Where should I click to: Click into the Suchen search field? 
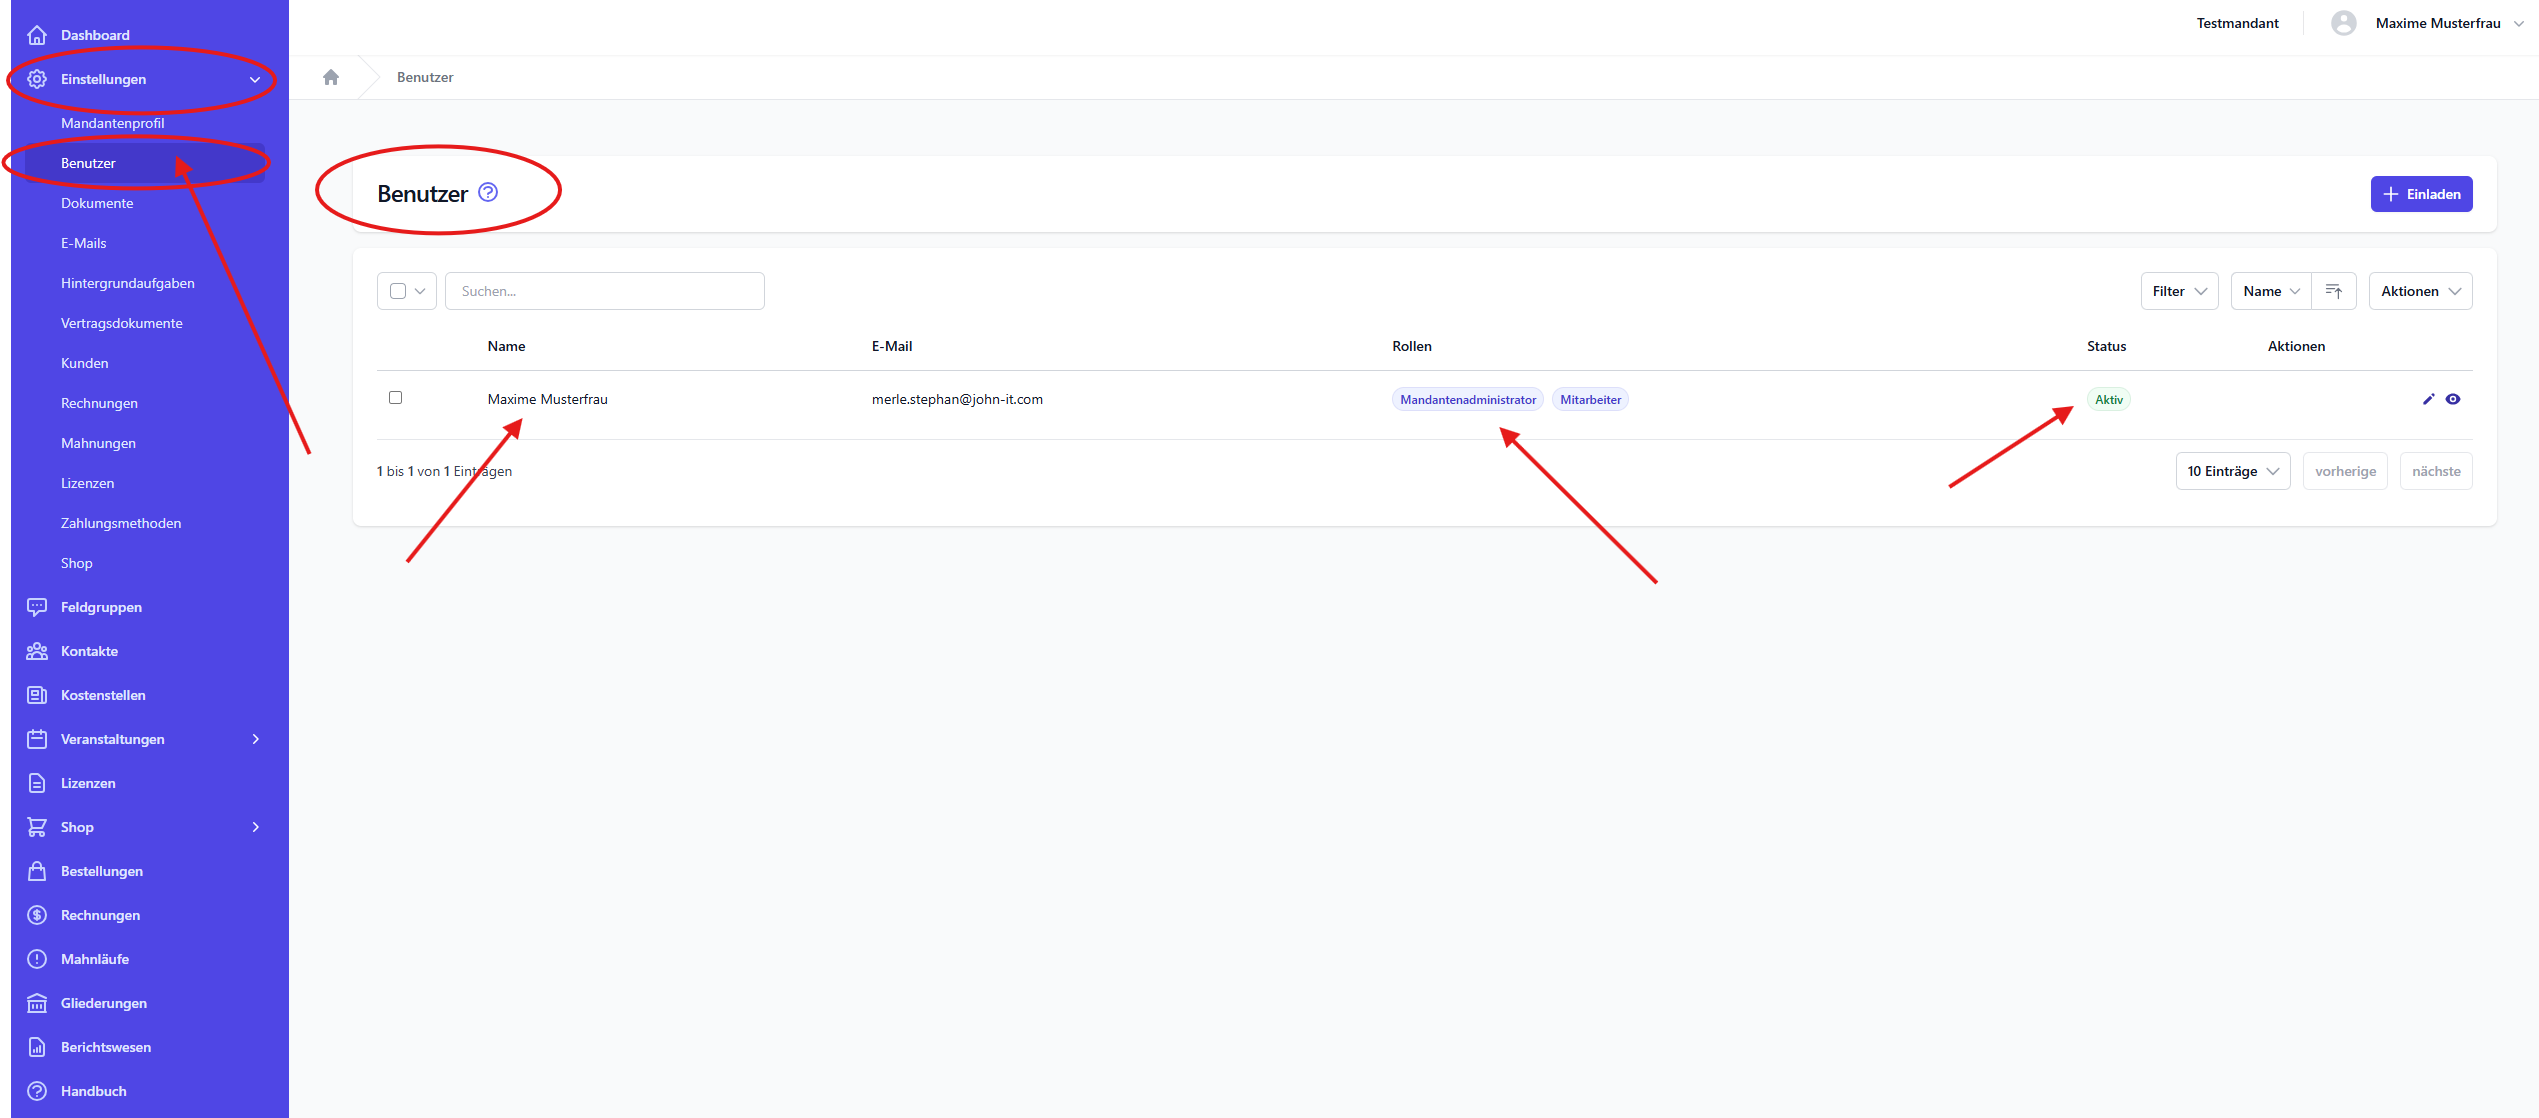click(x=605, y=291)
